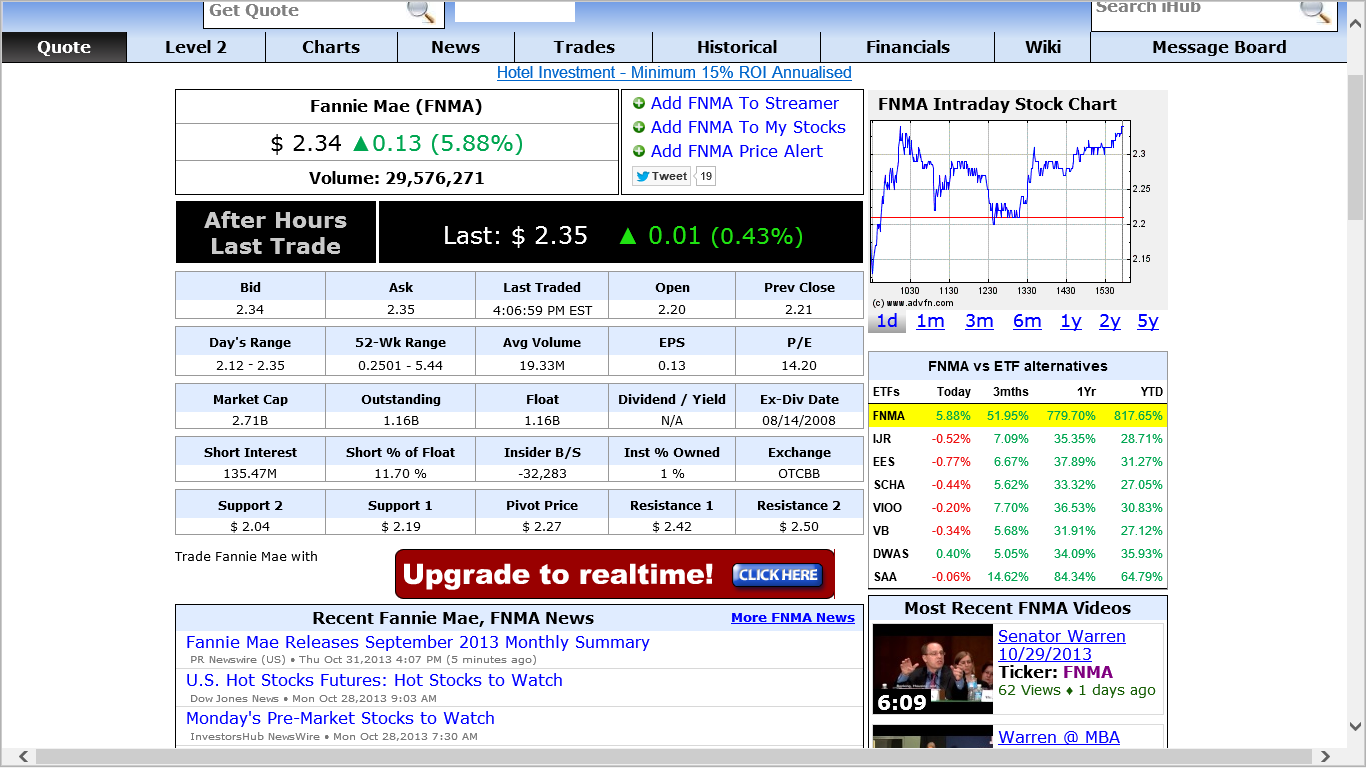Click the tweet count bubble showing 19
This screenshot has width=1366, height=768.
point(706,176)
